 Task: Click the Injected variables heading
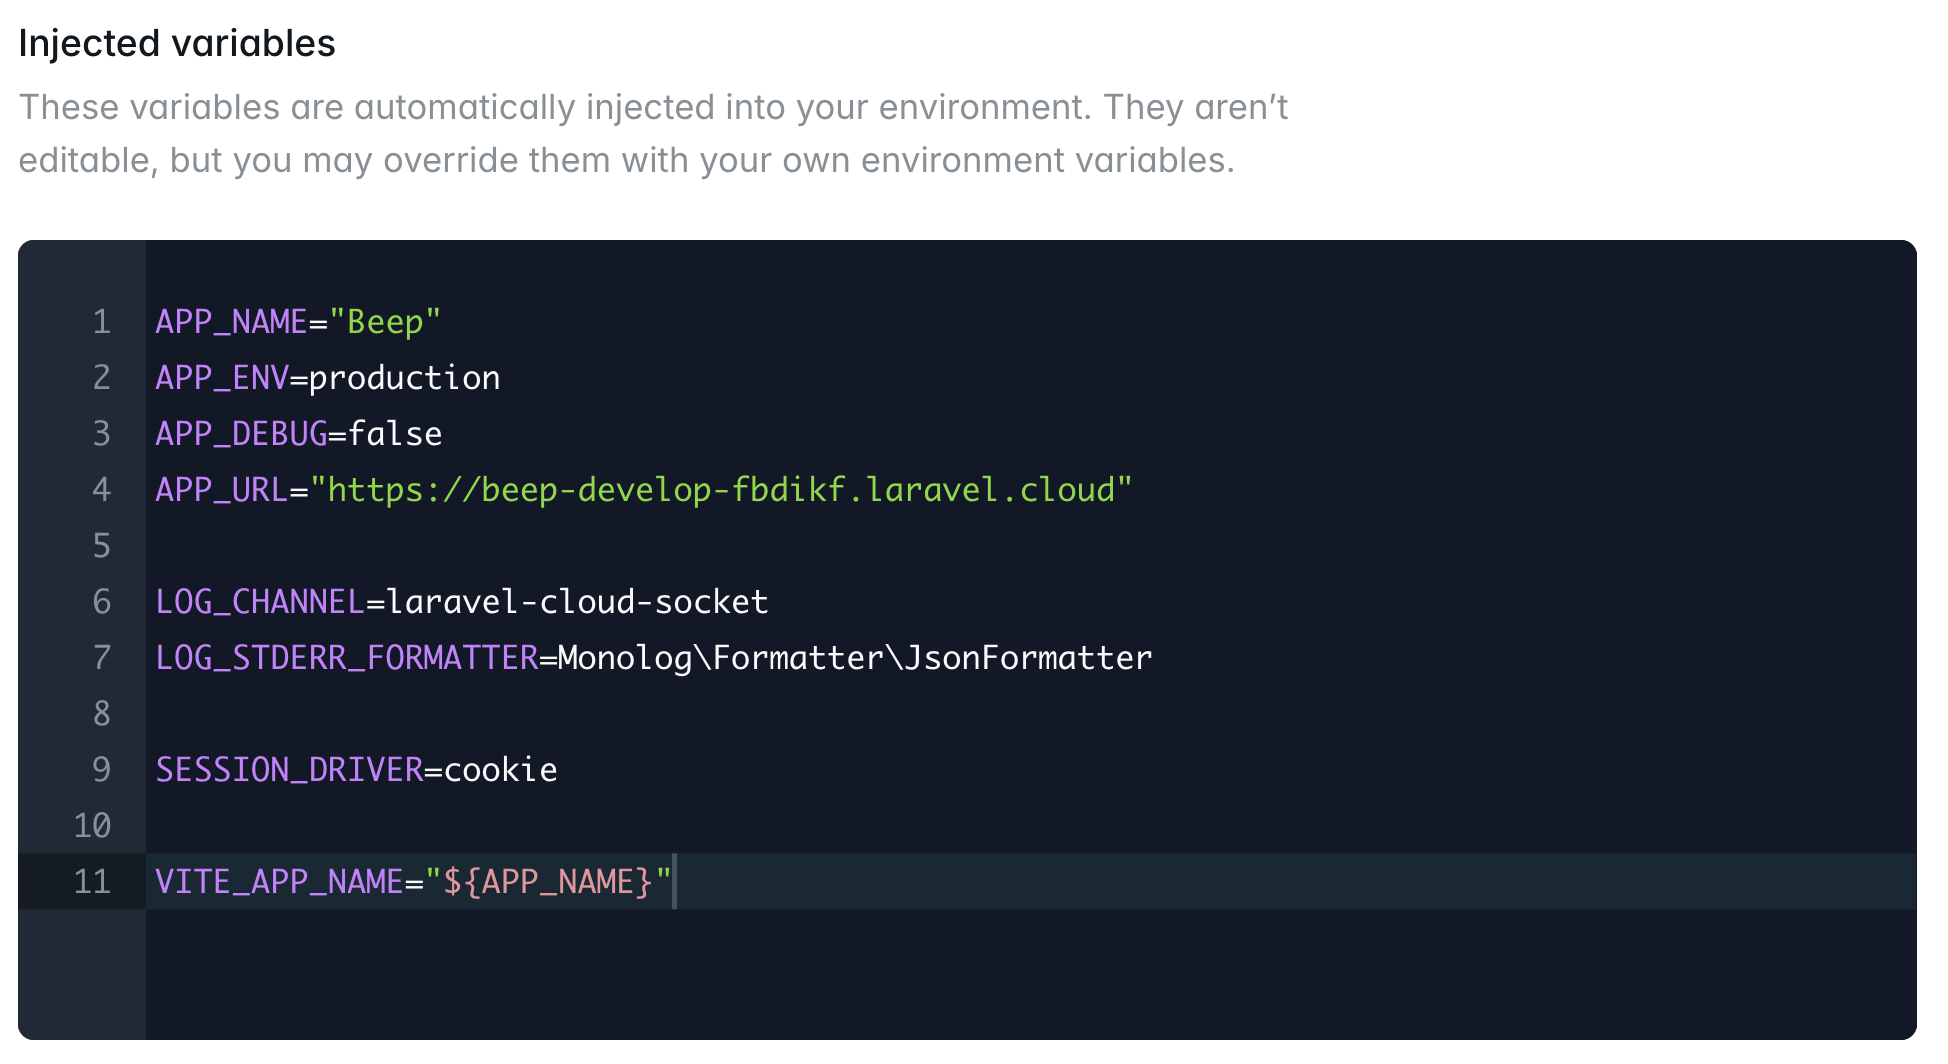coord(177,44)
